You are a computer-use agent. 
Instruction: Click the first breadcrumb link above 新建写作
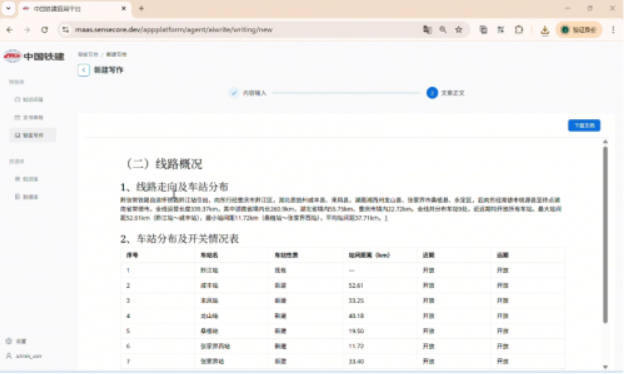[x=88, y=54]
